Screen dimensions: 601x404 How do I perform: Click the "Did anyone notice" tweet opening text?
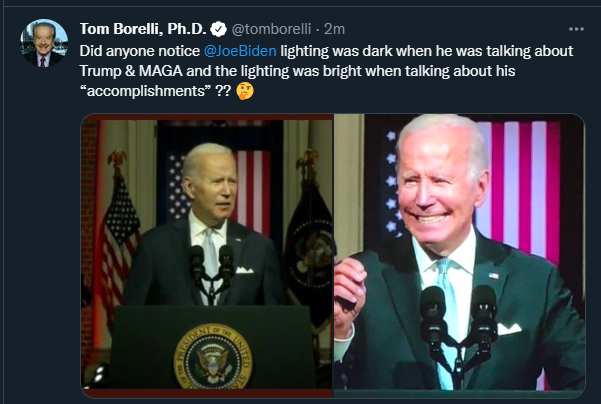140,51
